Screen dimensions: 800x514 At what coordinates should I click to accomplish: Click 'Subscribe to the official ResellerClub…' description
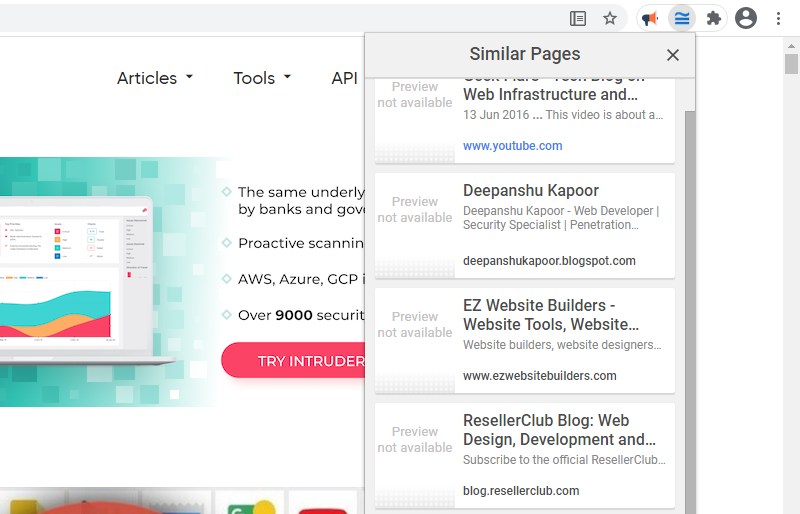[564, 460]
